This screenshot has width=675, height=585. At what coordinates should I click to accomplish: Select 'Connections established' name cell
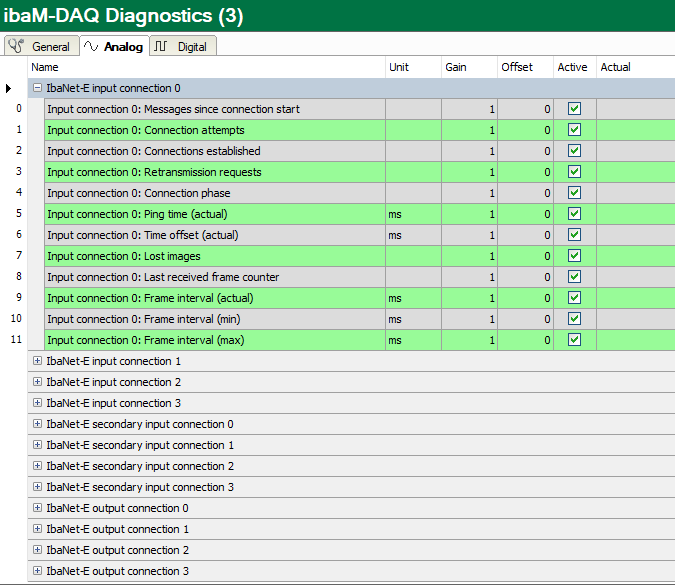215,151
